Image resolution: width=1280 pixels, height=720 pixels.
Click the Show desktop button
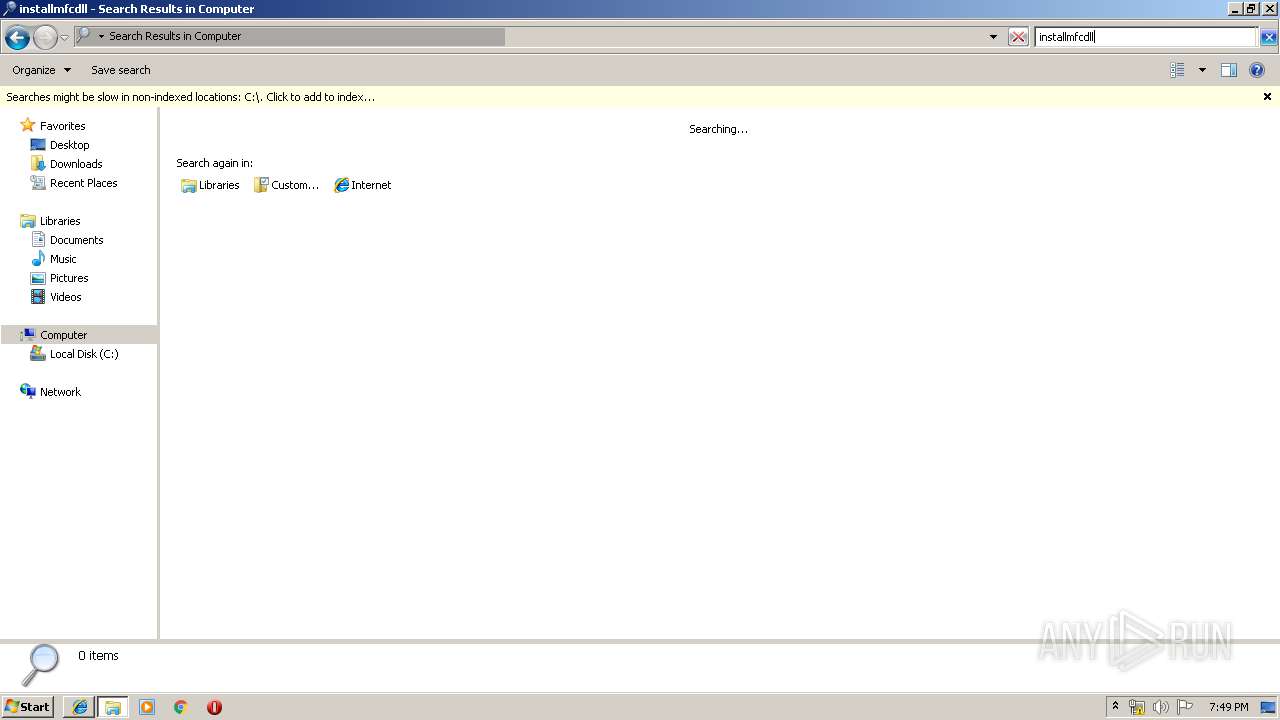tap(1269, 707)
